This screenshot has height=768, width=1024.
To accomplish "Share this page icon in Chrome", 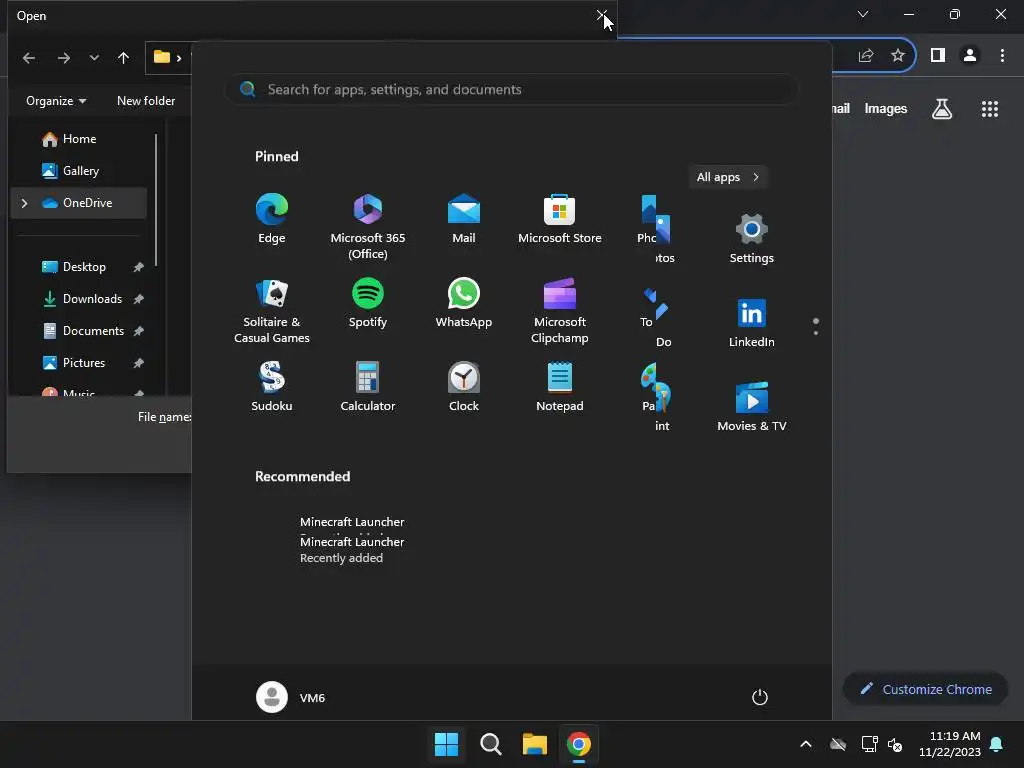I will [x=866, y=56].
